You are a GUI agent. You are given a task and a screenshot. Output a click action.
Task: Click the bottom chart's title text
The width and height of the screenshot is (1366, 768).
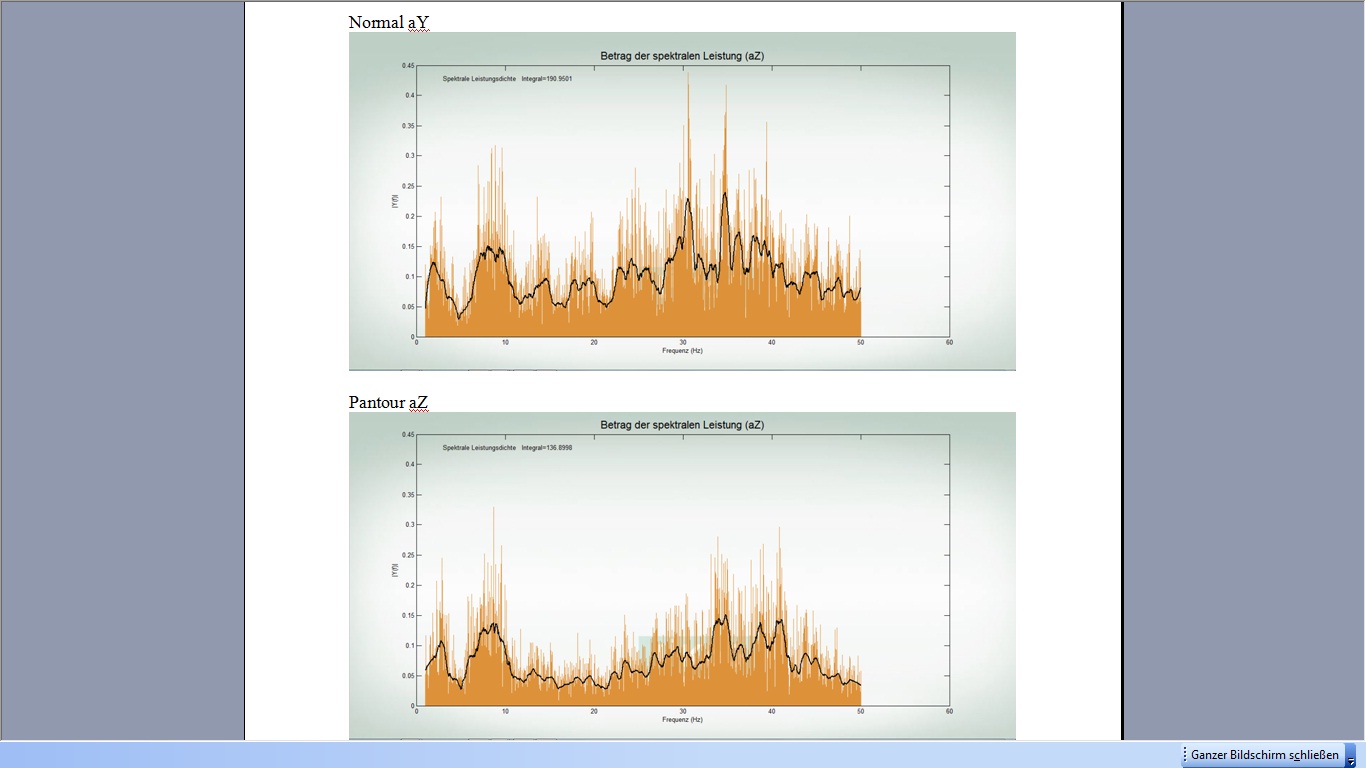tap(682, 425)
